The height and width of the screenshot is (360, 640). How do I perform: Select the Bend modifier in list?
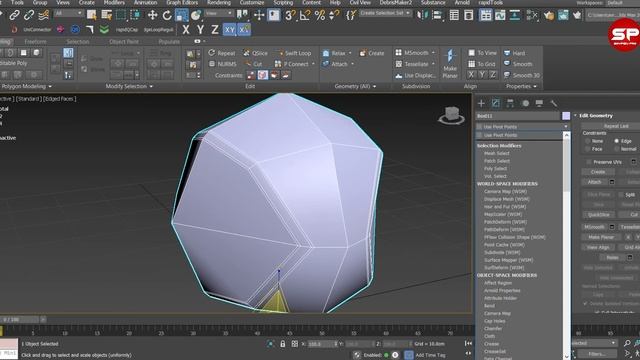click(x=489, y=306)
